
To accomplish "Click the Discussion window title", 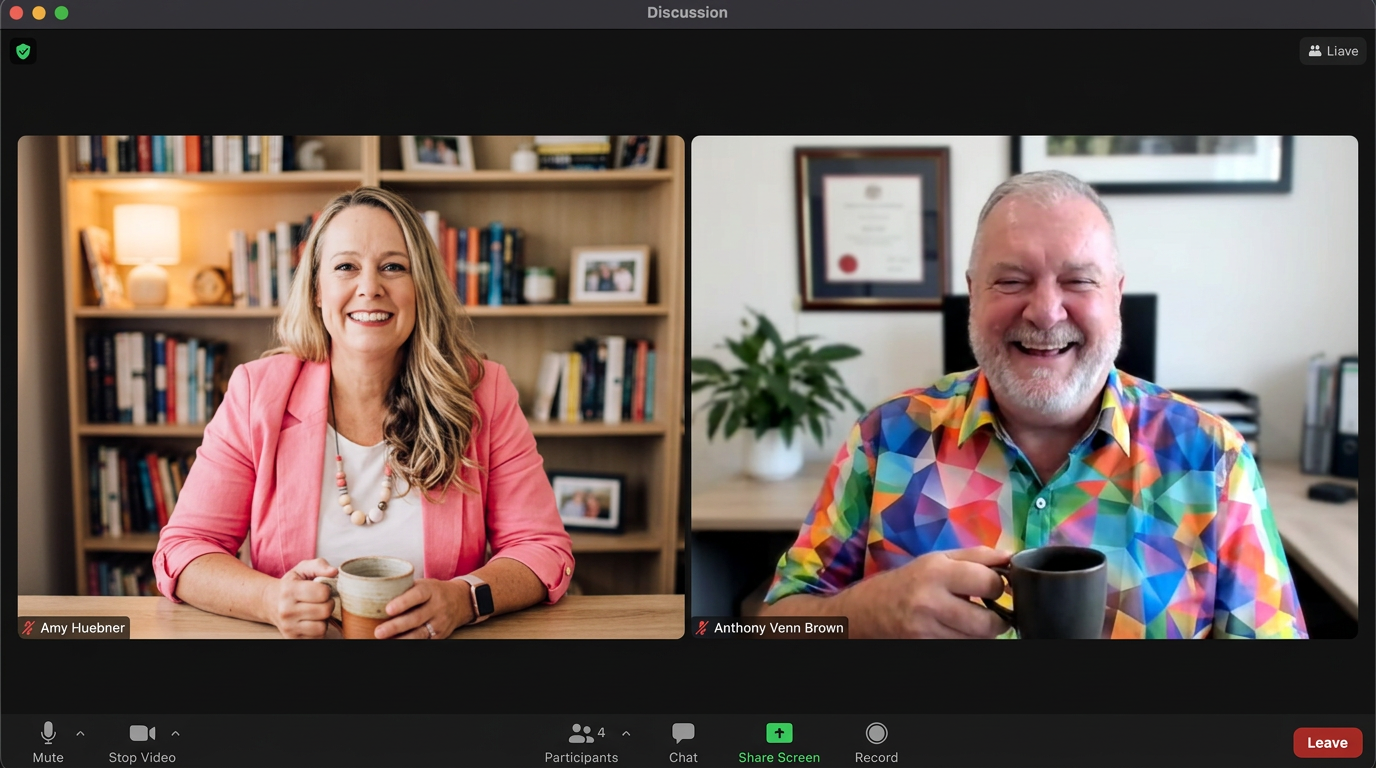I will (687, 13).
